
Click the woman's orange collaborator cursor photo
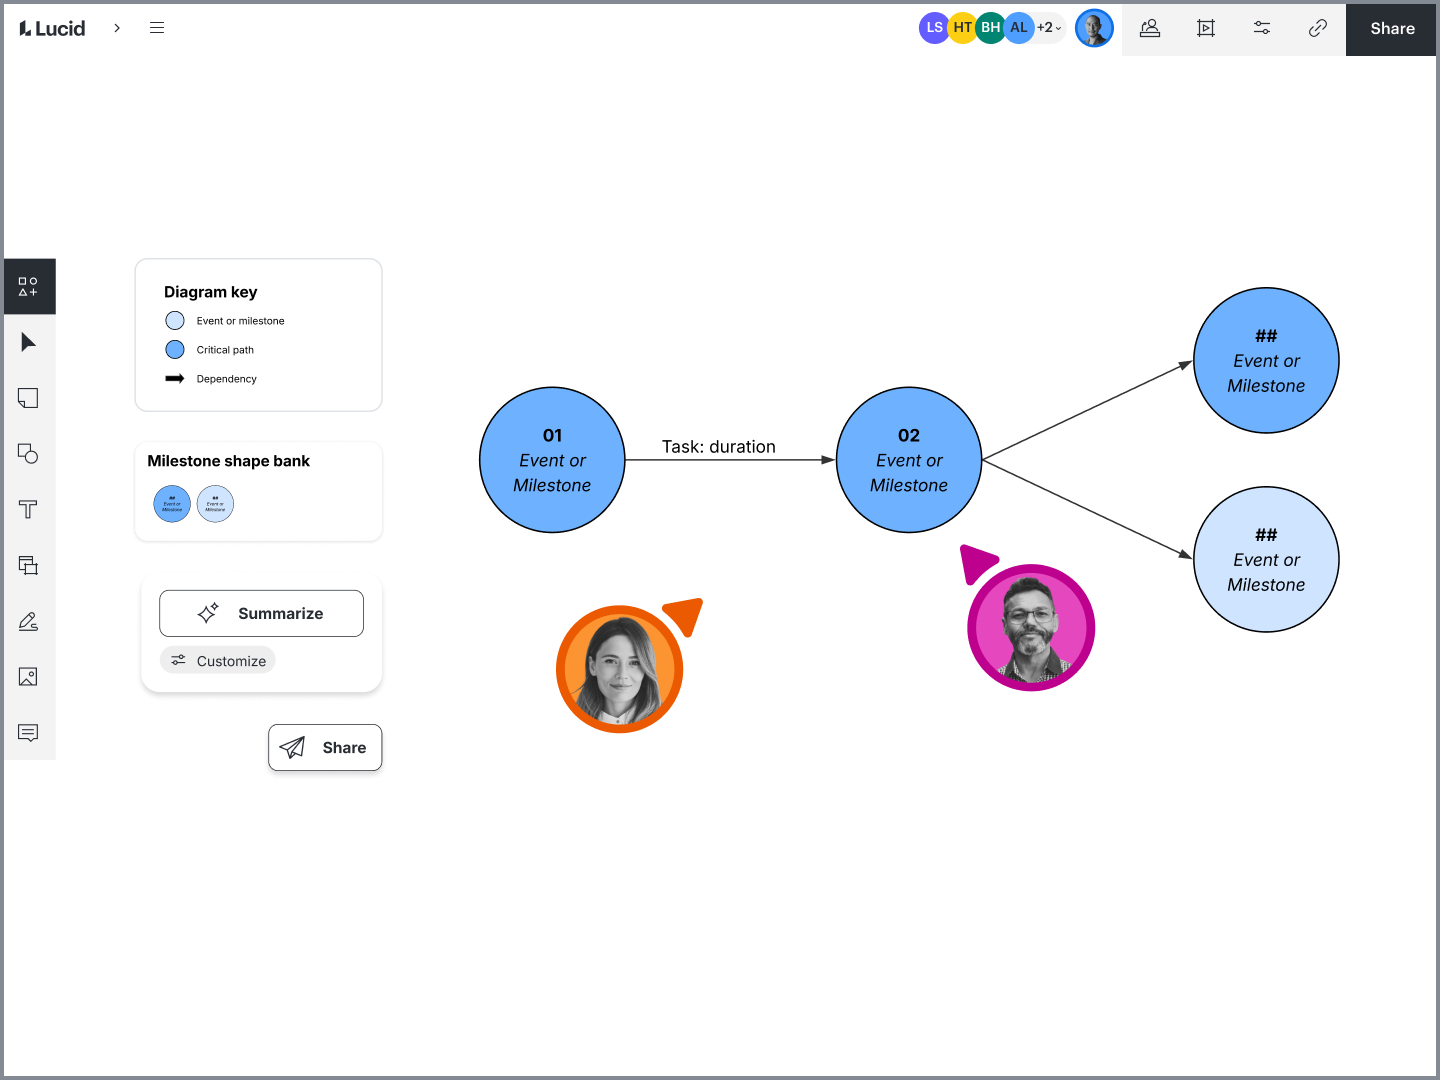pos(620,669)
